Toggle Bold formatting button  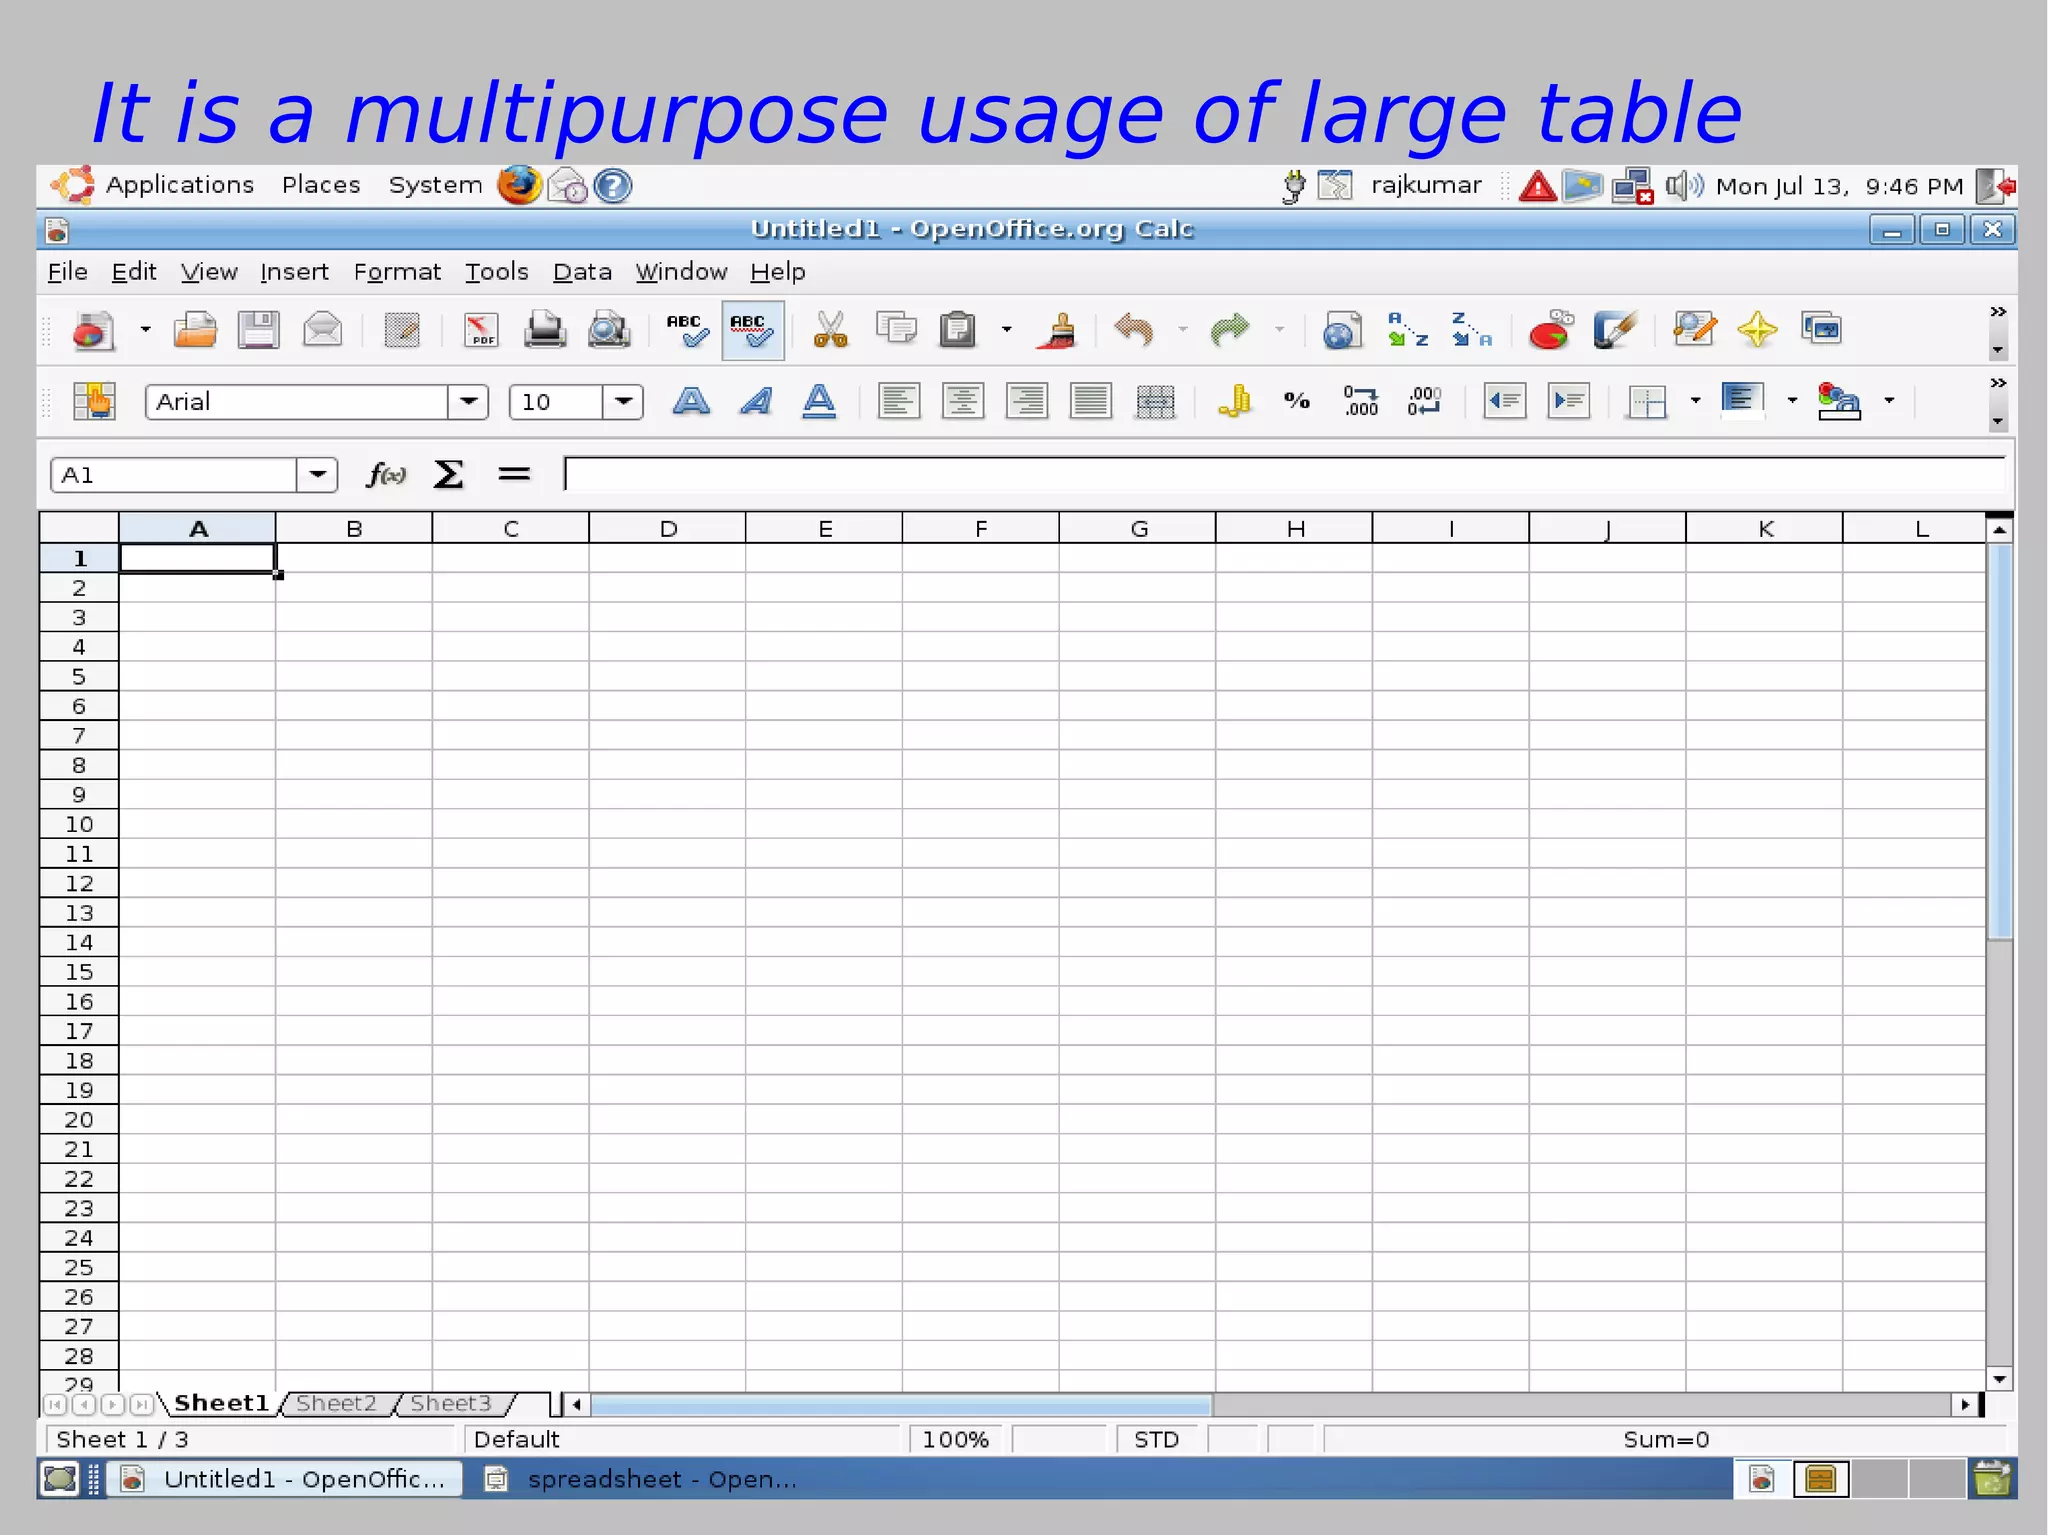(x=691, y=402)
